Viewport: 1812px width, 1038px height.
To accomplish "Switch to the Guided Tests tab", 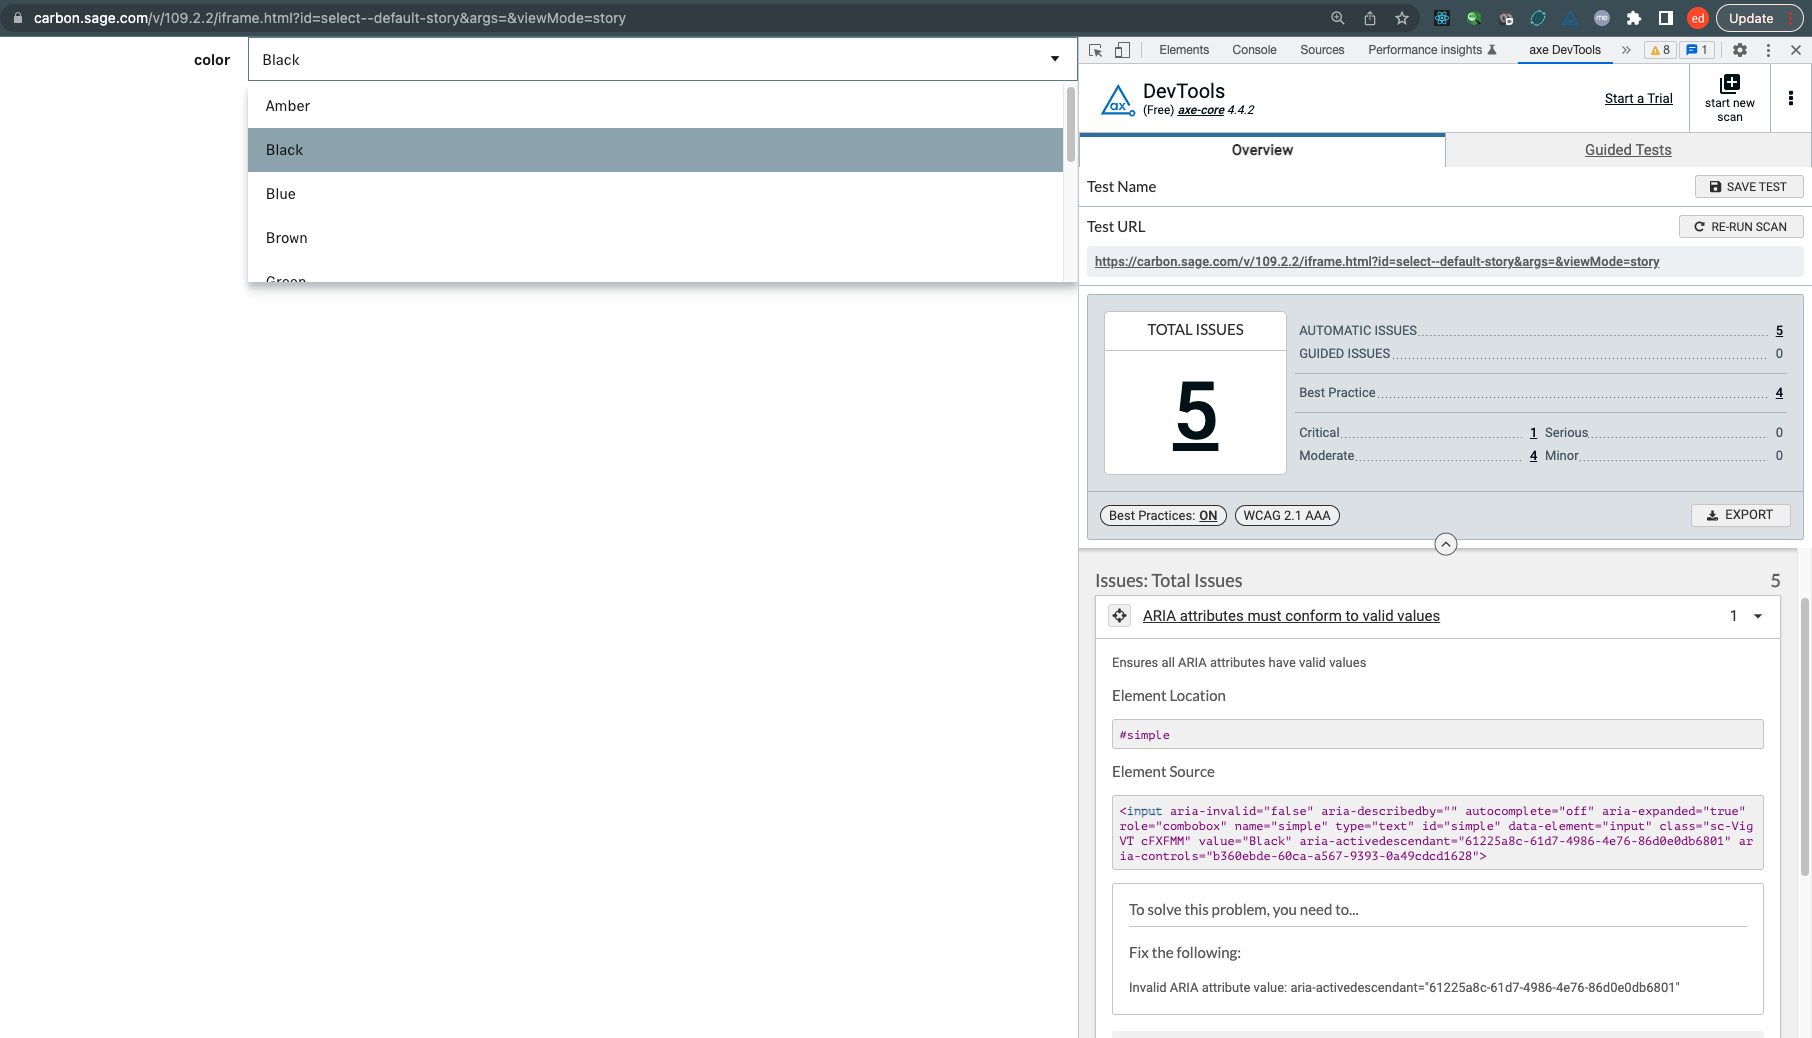I will coord(1628,150).
